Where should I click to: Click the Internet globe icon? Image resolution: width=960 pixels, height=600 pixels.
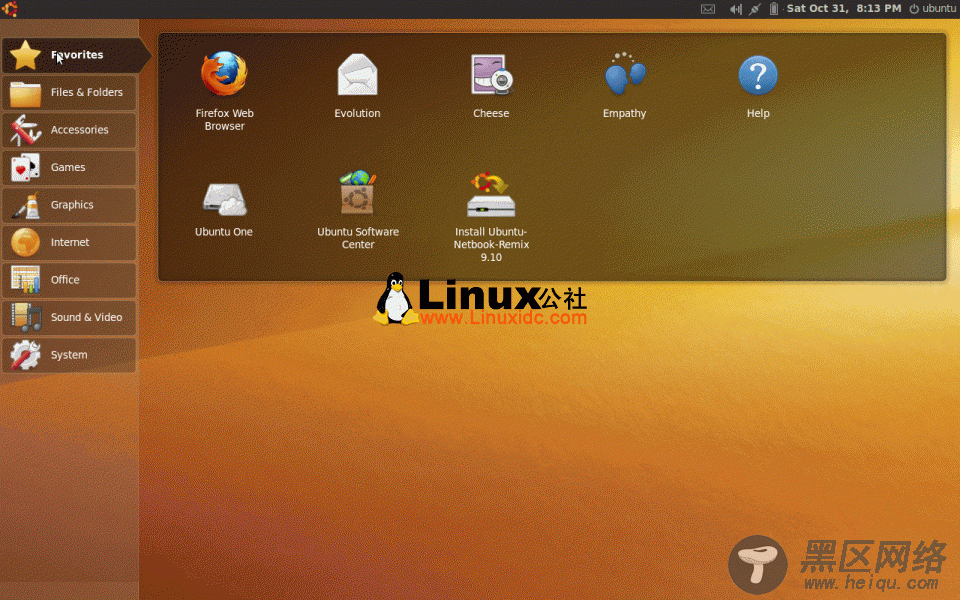(25, 242)
